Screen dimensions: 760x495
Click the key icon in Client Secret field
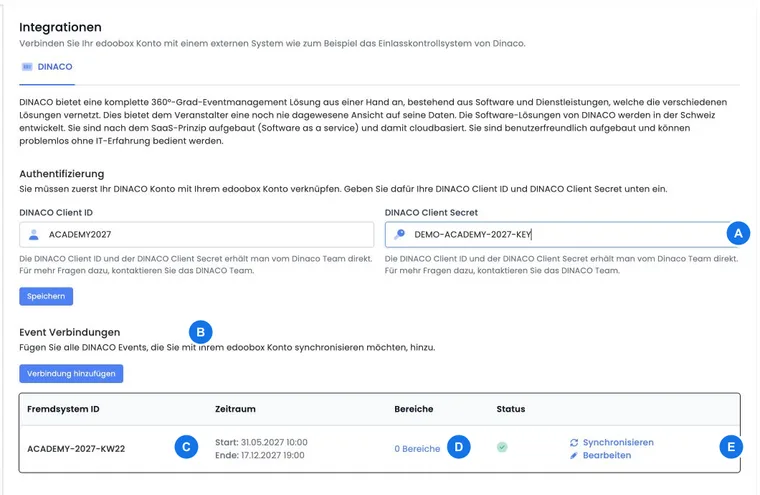click(399, 235)
